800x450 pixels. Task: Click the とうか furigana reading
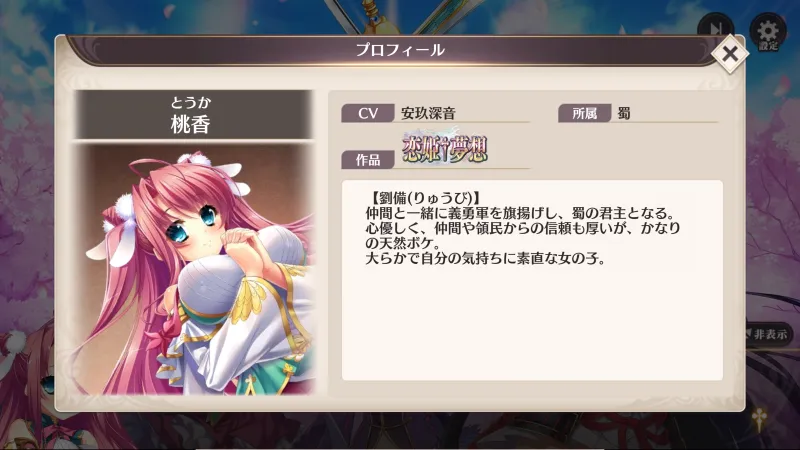[191, 103]
